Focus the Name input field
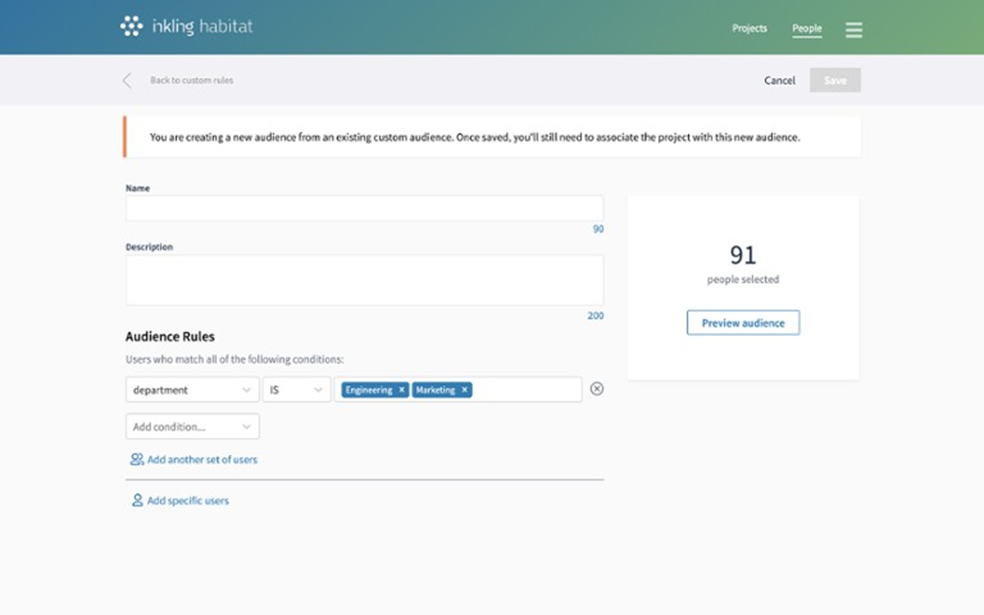Screen dimensions: 984x615 pyautogui.click(x=364, y=208)
